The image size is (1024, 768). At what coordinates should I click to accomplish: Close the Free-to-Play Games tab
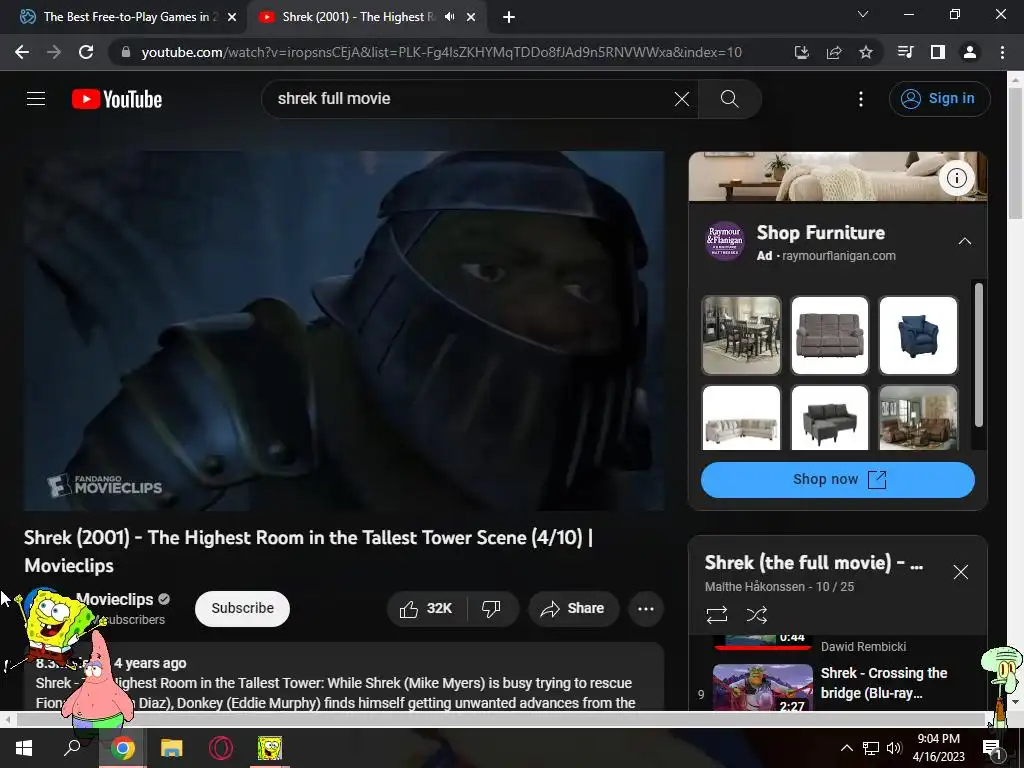(x=232, y=18)
